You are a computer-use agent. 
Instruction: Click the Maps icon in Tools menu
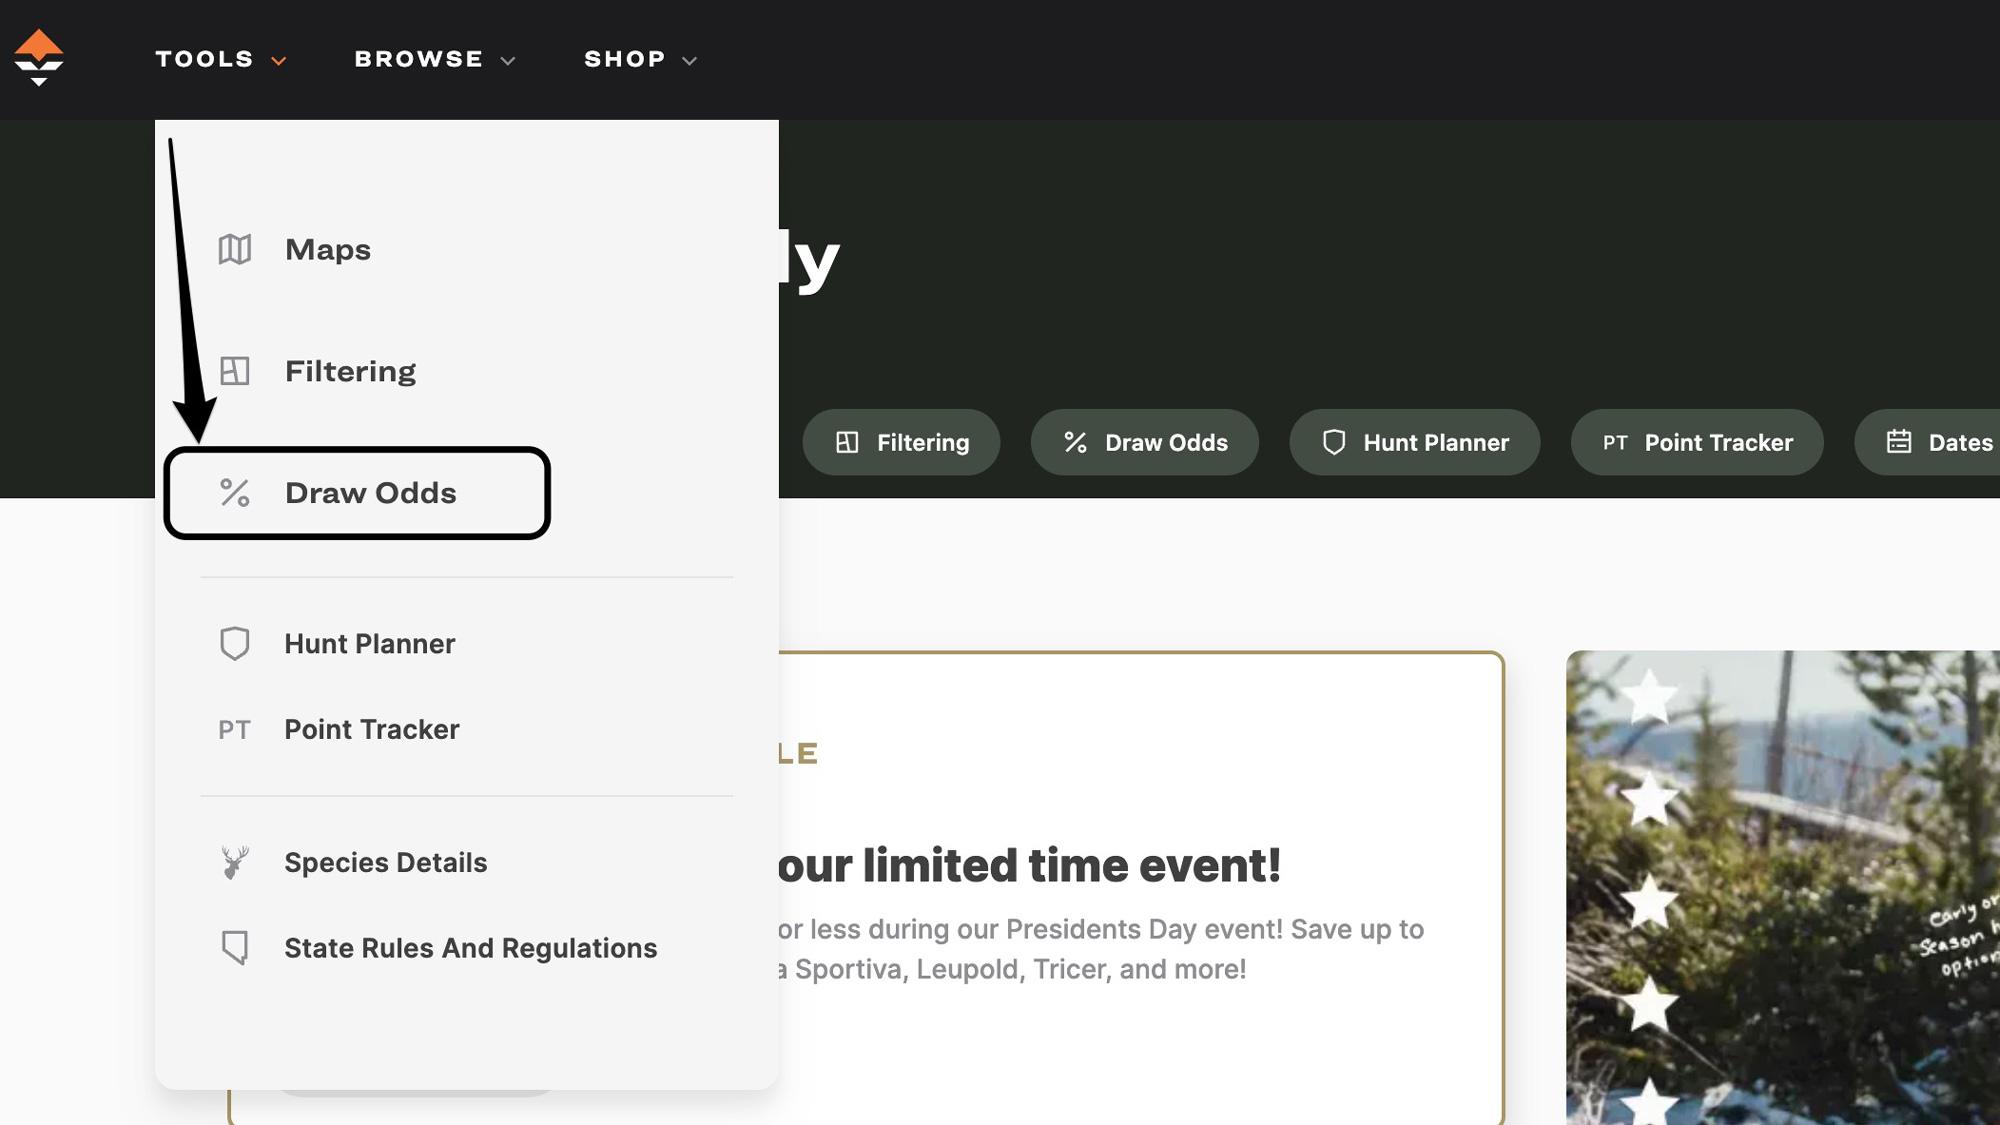[235, 249]
